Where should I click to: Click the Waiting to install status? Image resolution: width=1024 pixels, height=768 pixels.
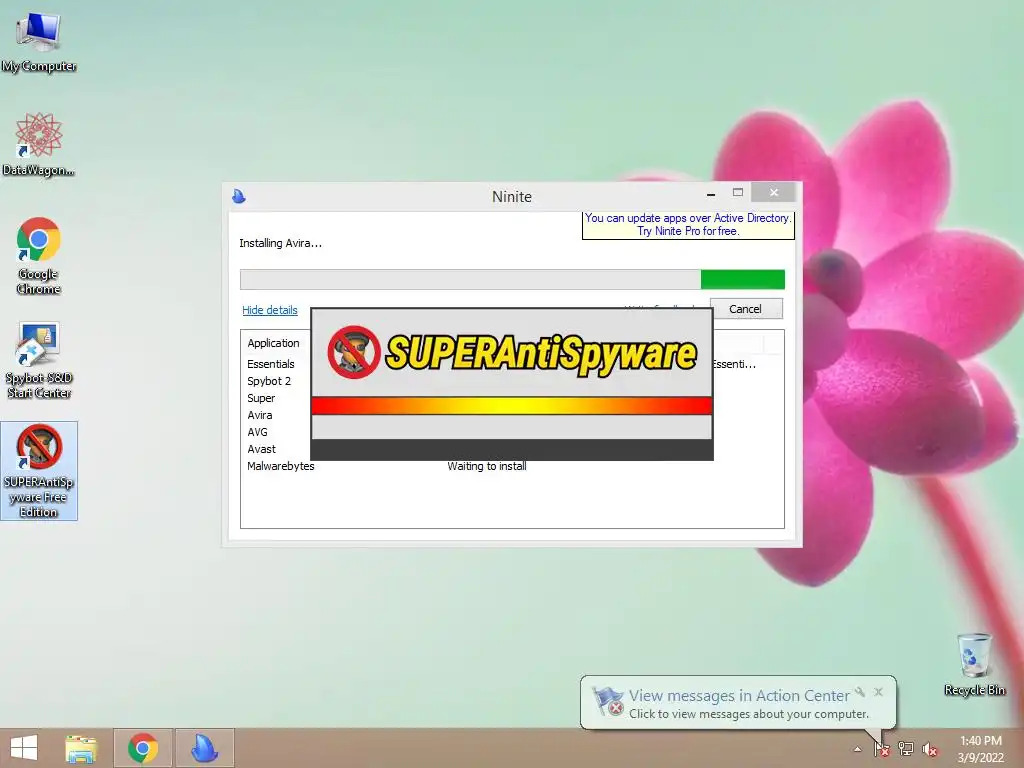click(487, 466)
